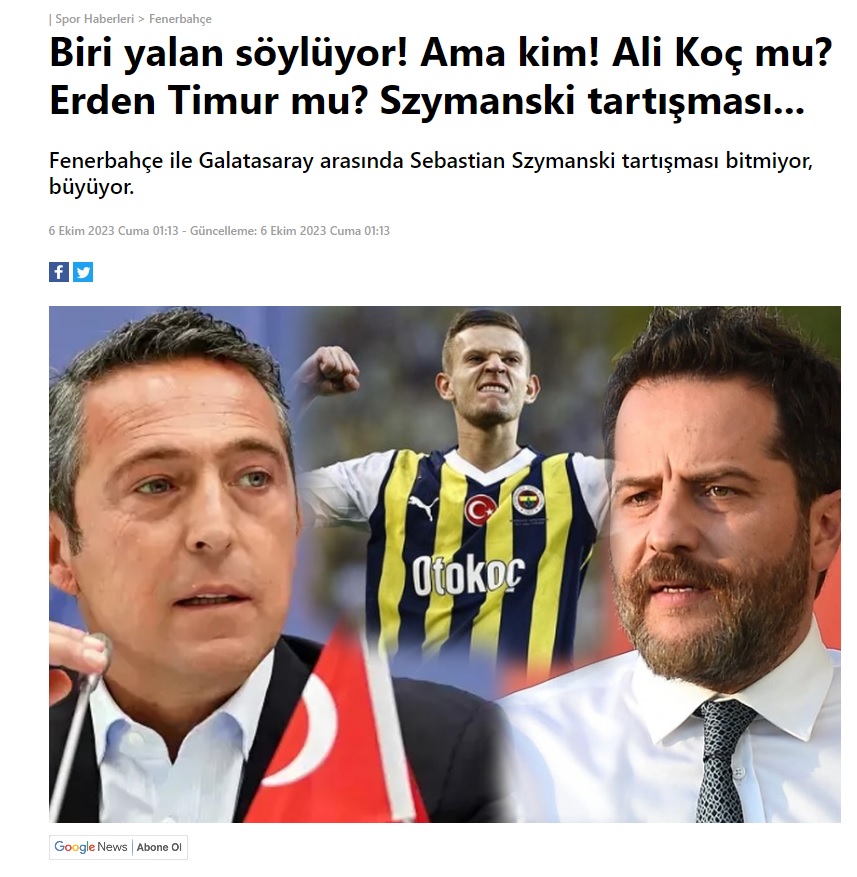Click the Puma logo on the jersey
This screenshot has height=877, width=857.
tap(423, 507)
